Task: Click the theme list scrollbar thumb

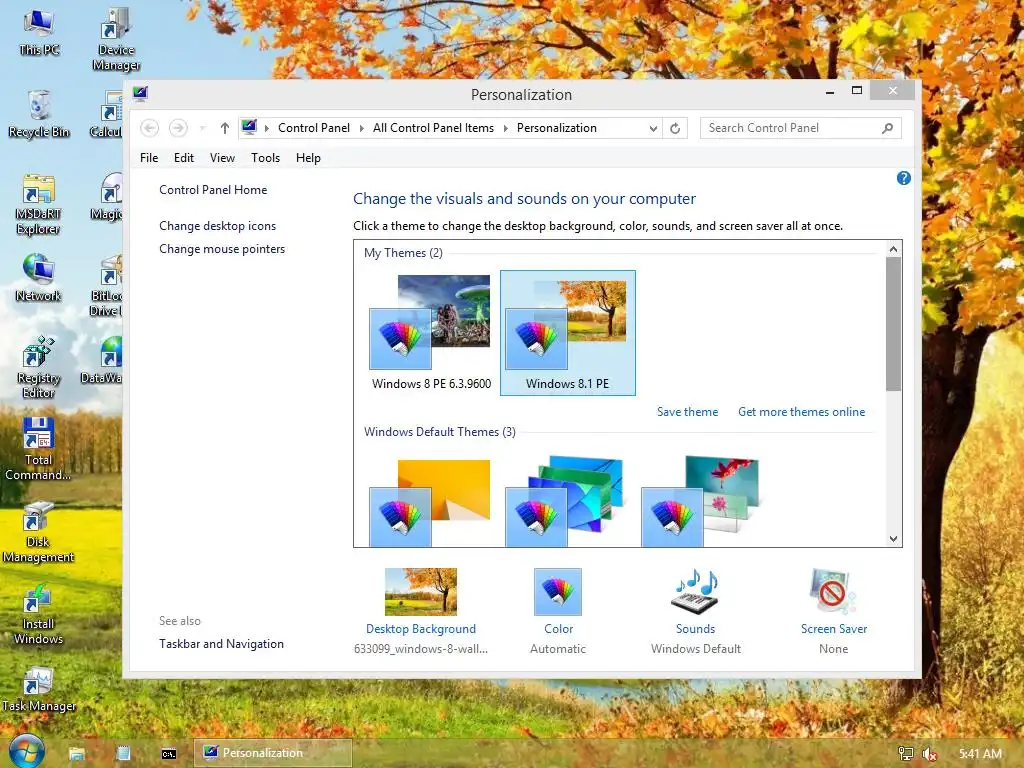Action: 893,324
